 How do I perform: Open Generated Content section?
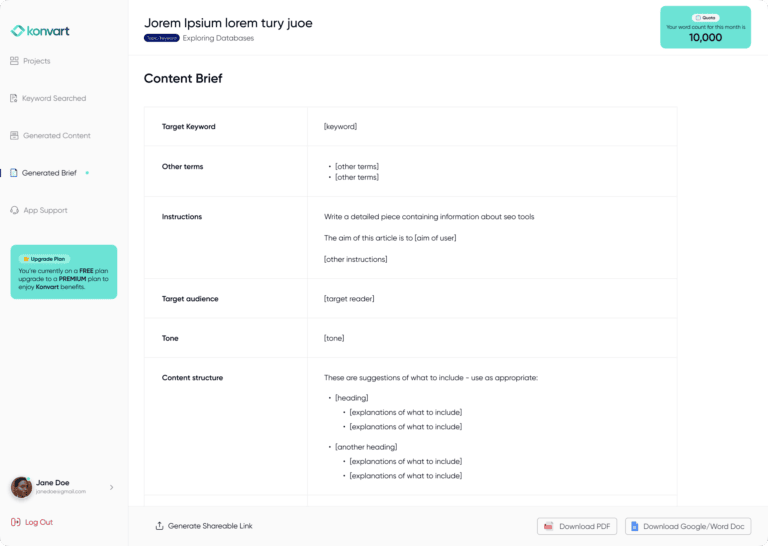[x=56, y=135]
